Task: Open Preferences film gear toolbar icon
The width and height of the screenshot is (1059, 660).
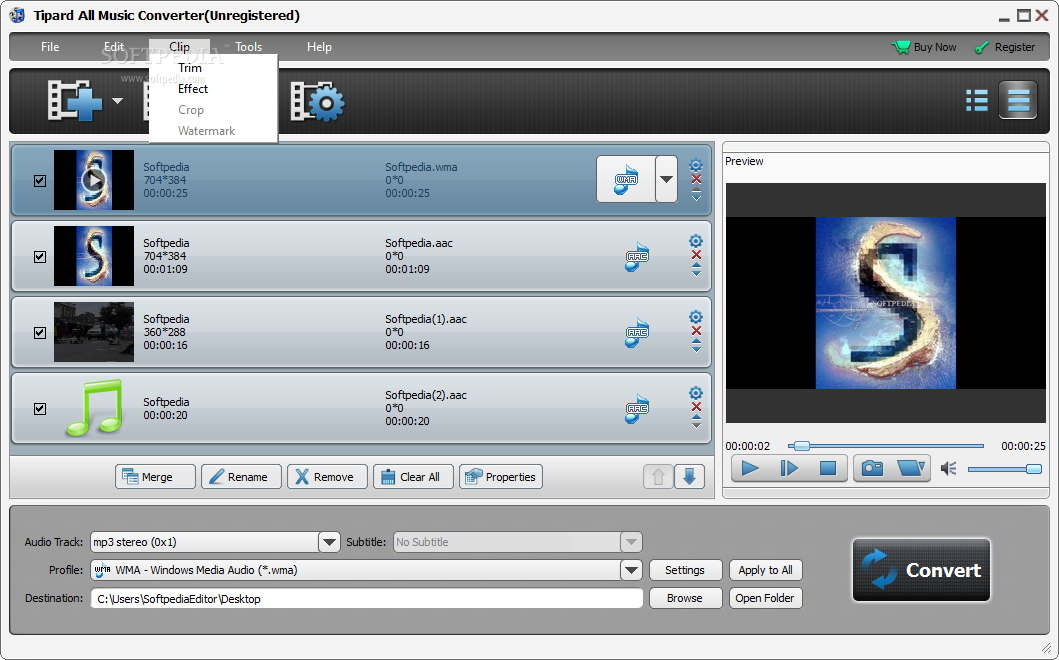Action: click(x=317, y=101)
